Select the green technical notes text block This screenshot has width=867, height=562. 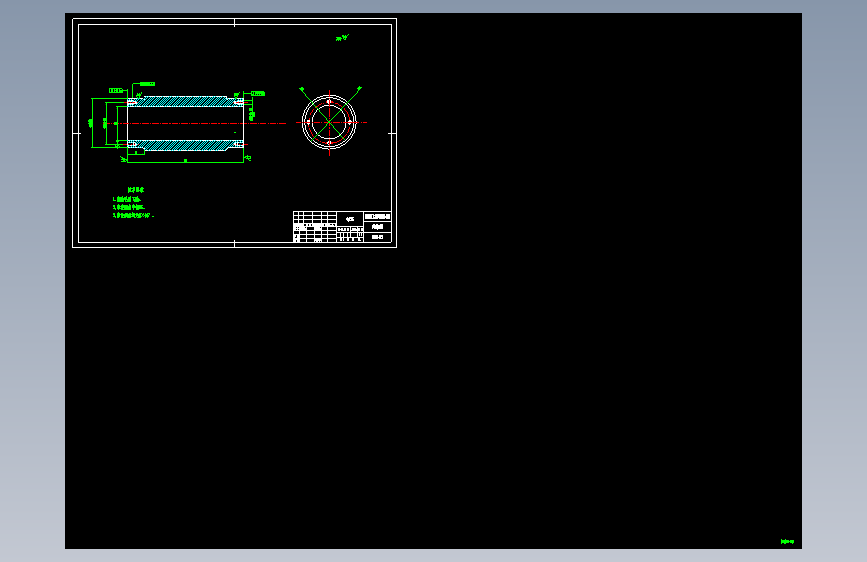[133, 203]
